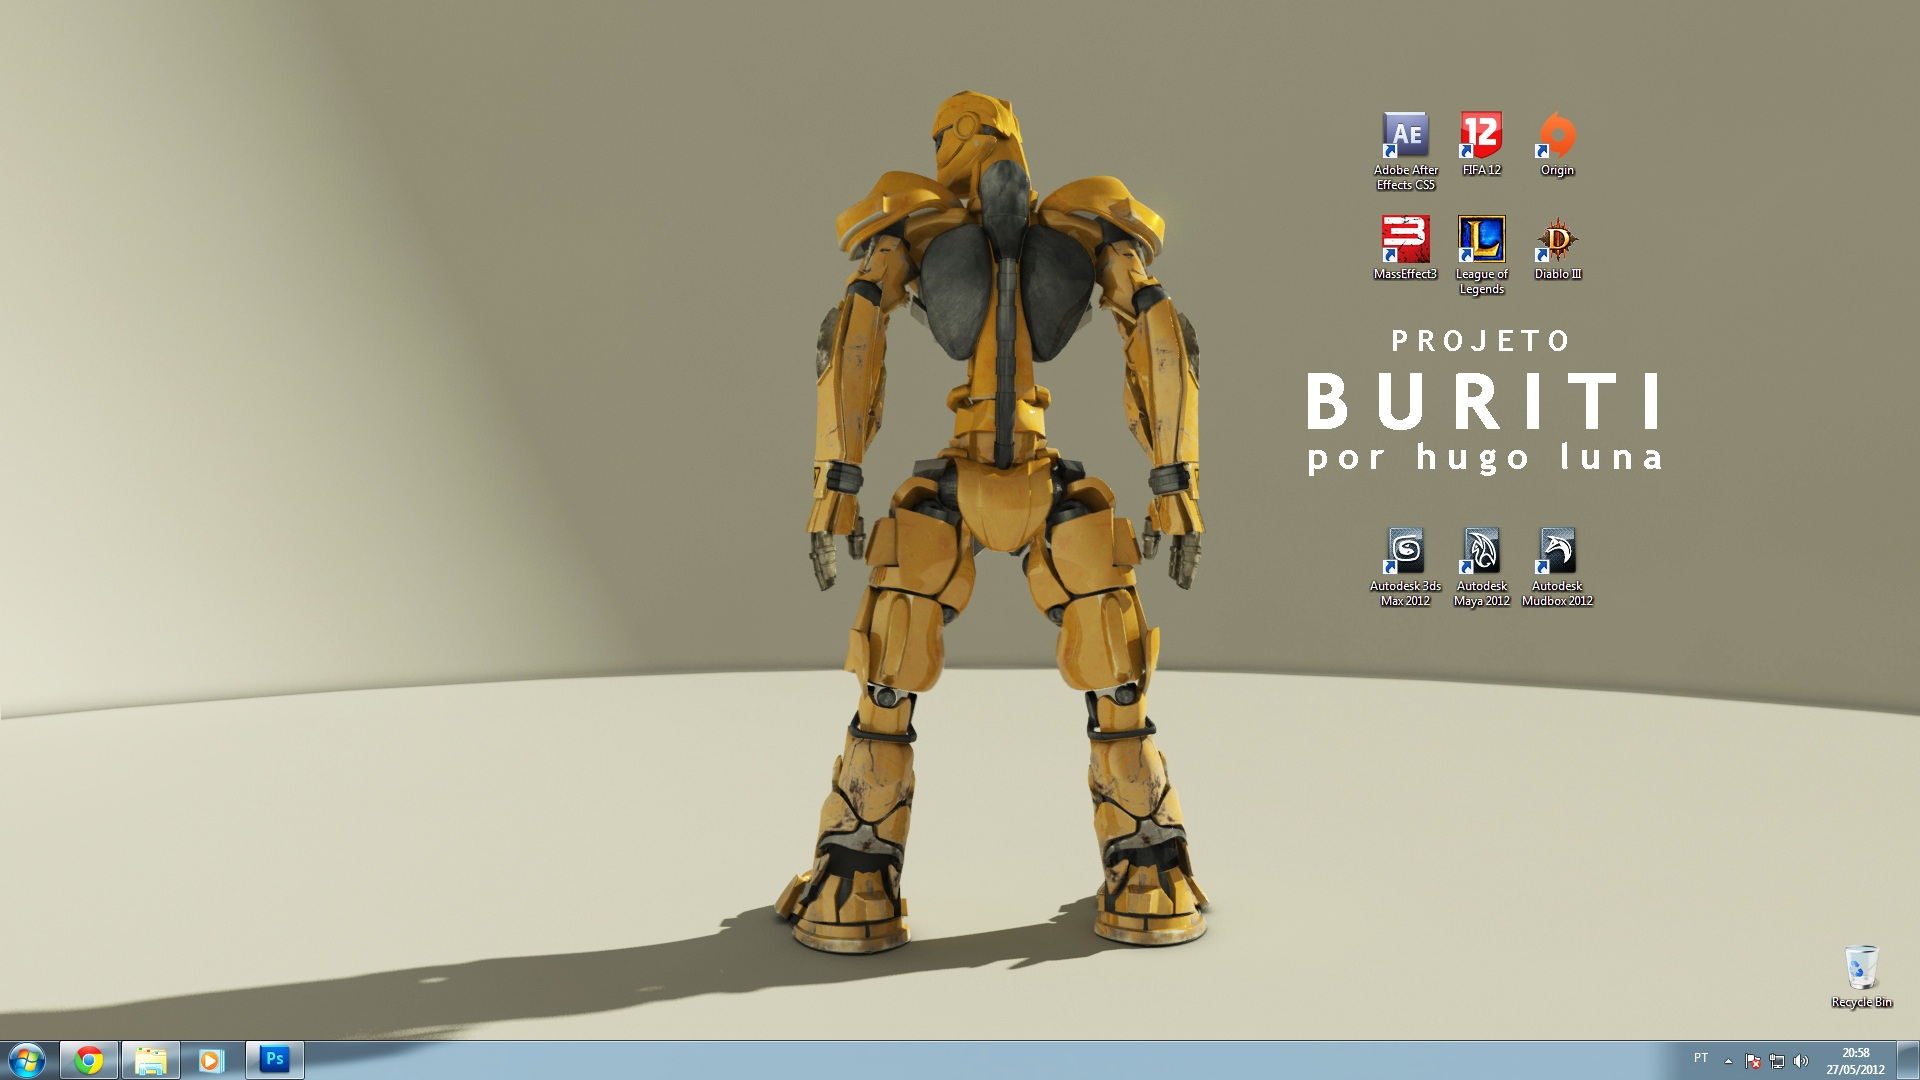The image size is (1920, 1080).
Task: Open Windows Media Player from the taskbar
Action: coord(213,1059)
